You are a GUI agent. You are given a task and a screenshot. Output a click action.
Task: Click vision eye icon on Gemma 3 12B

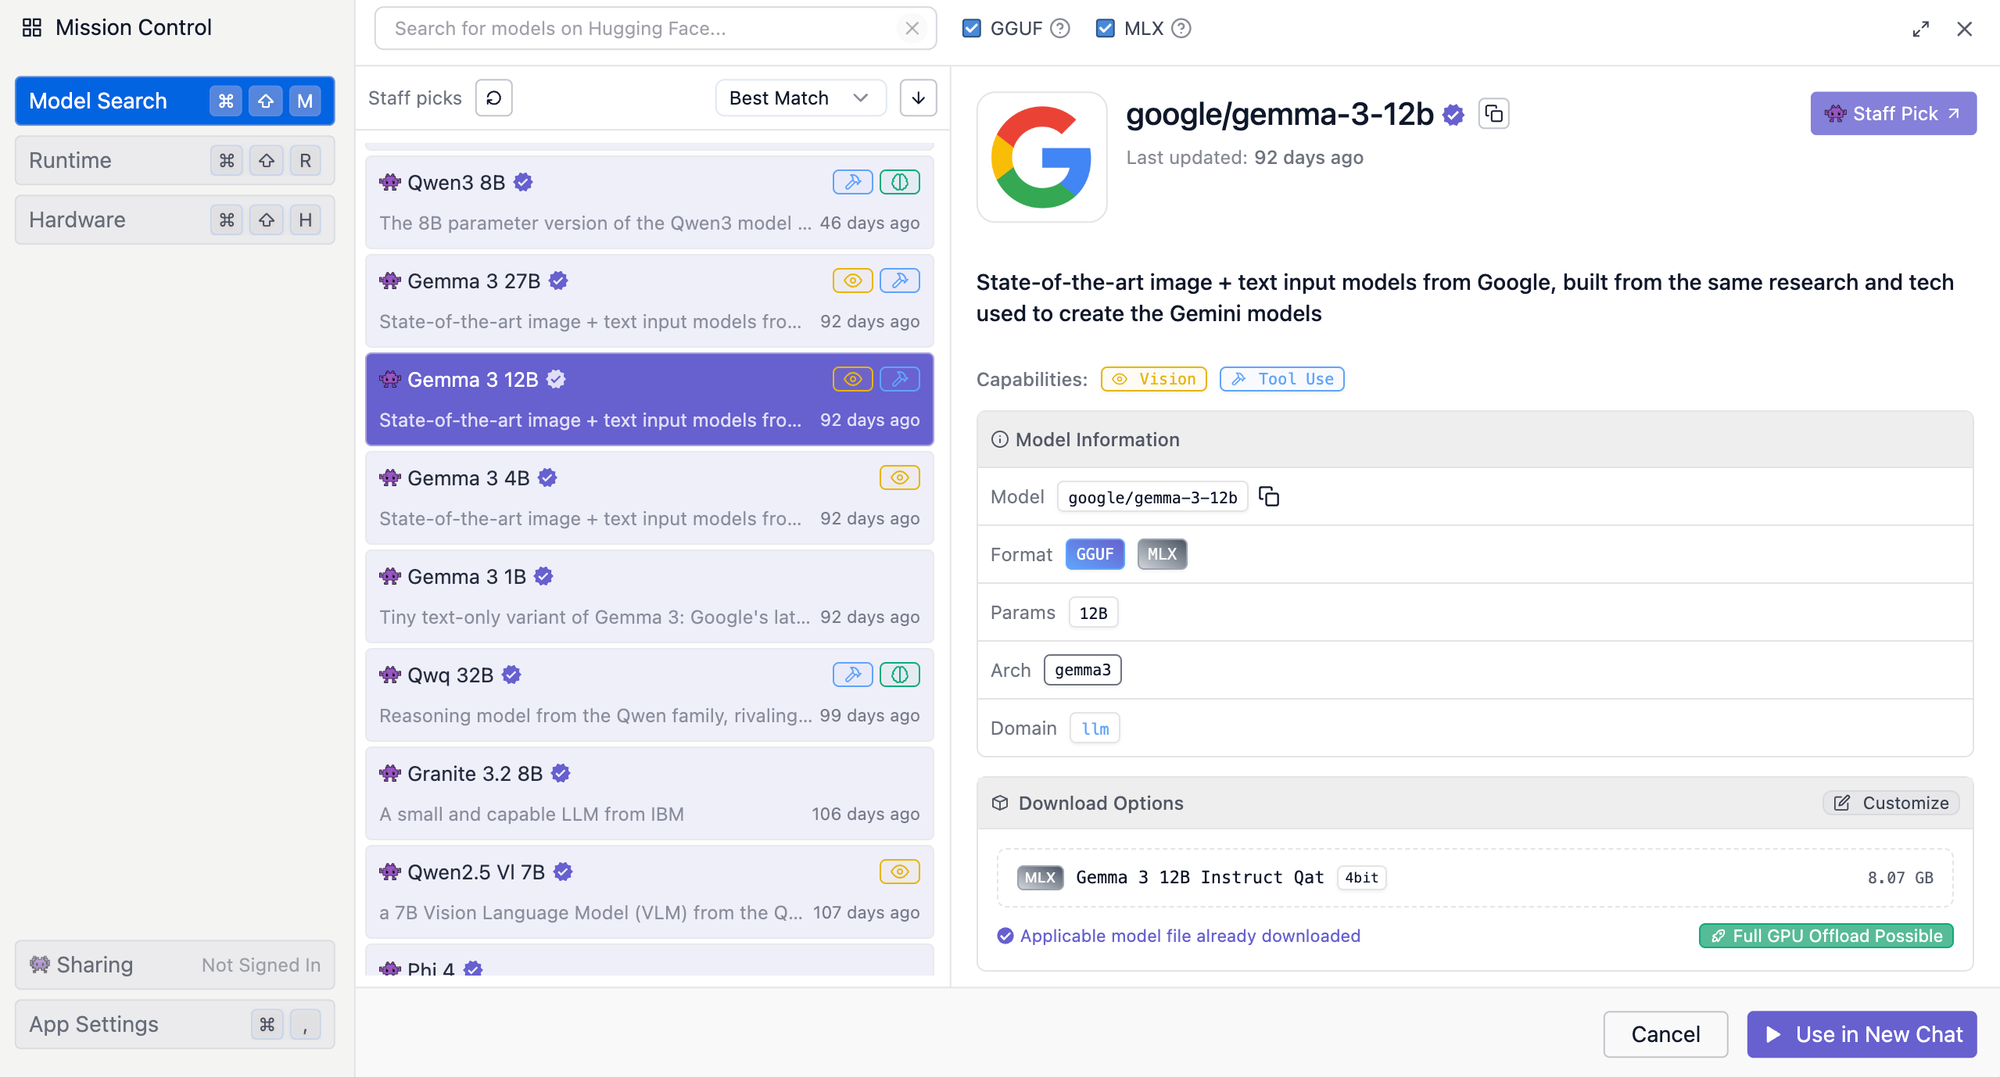pos(852,379)
